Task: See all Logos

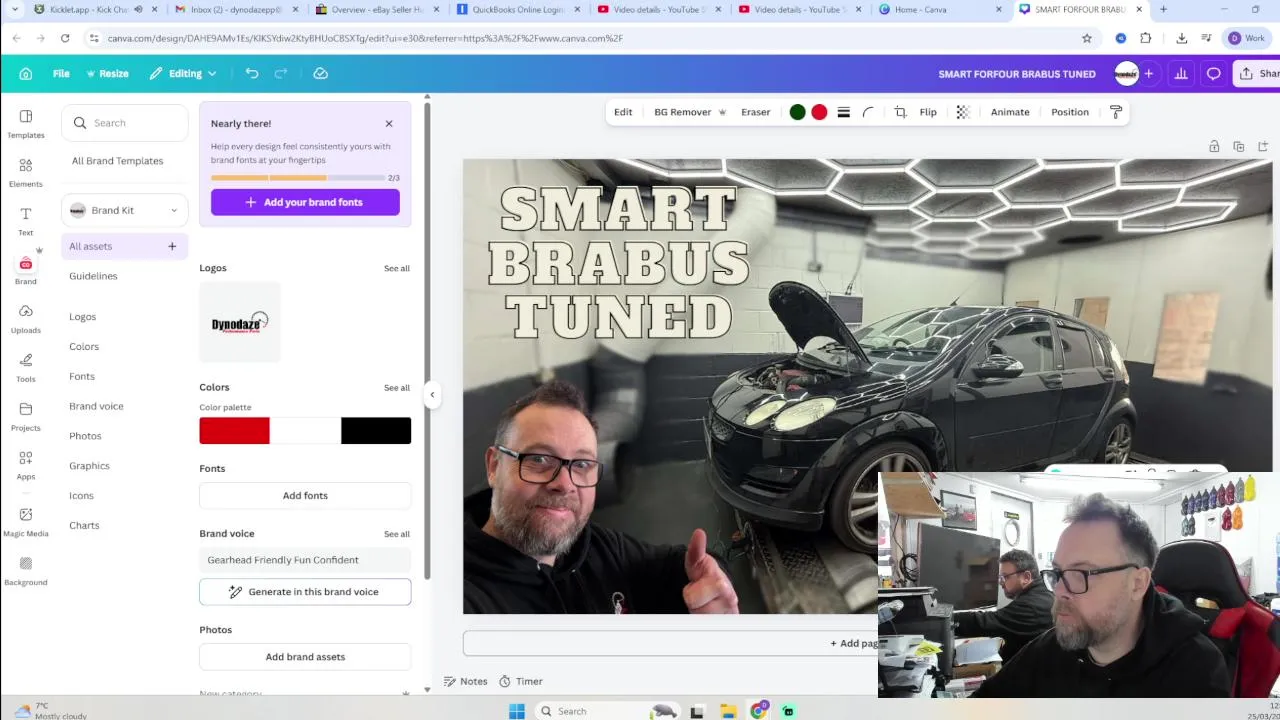Action: [x=397, y=268]
